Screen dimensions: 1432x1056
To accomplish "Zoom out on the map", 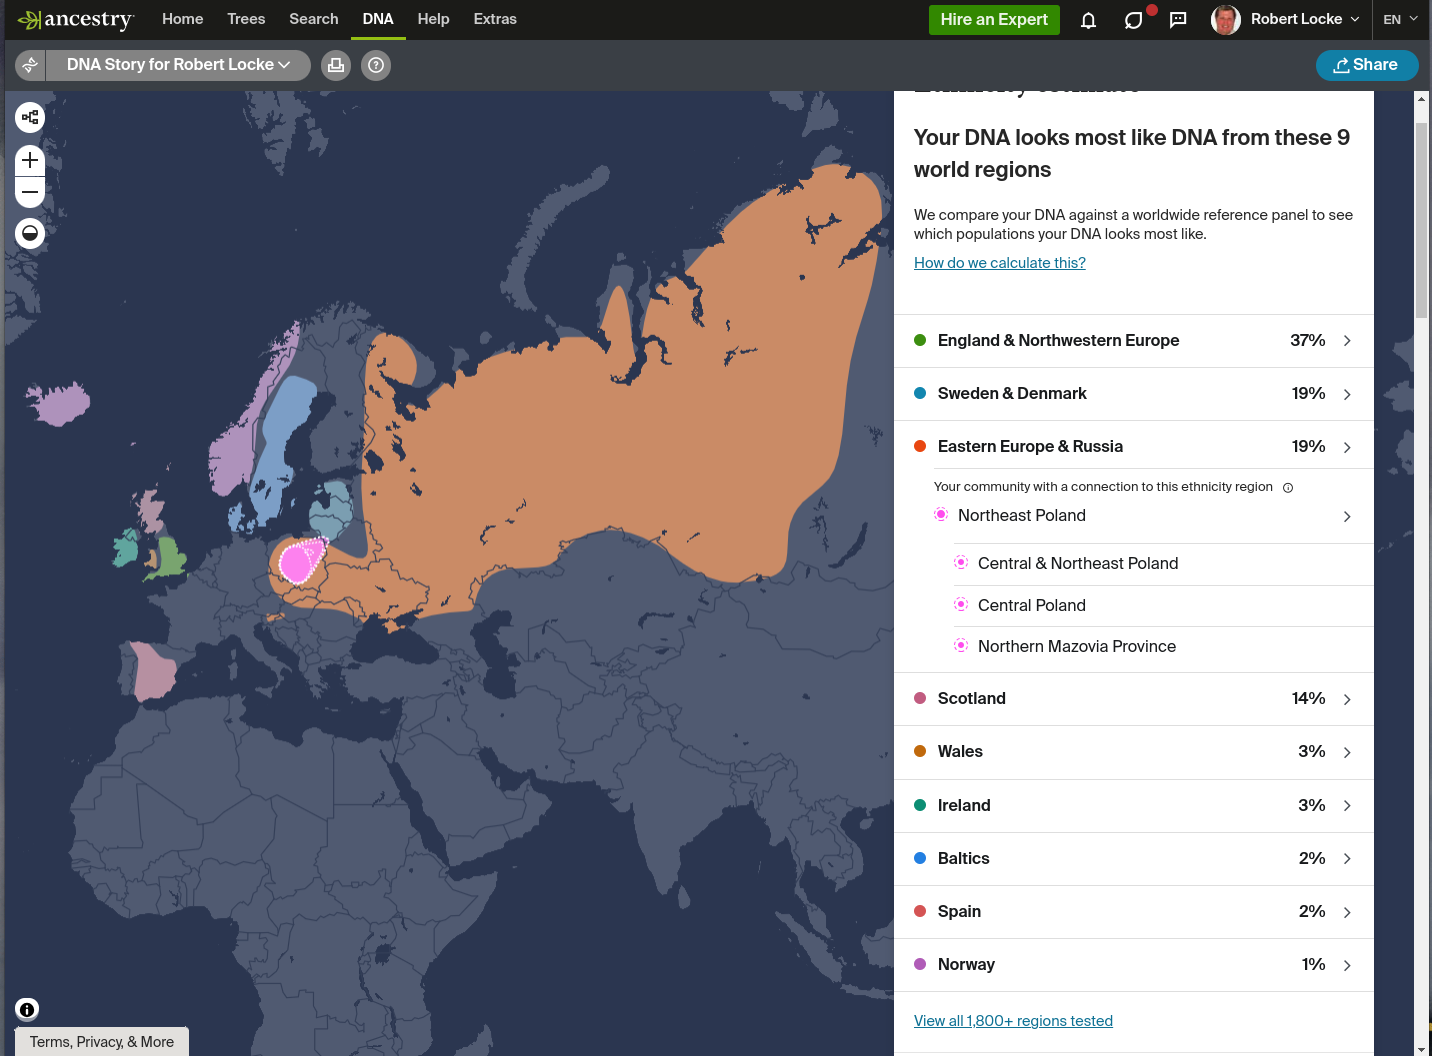I will 29,191.
